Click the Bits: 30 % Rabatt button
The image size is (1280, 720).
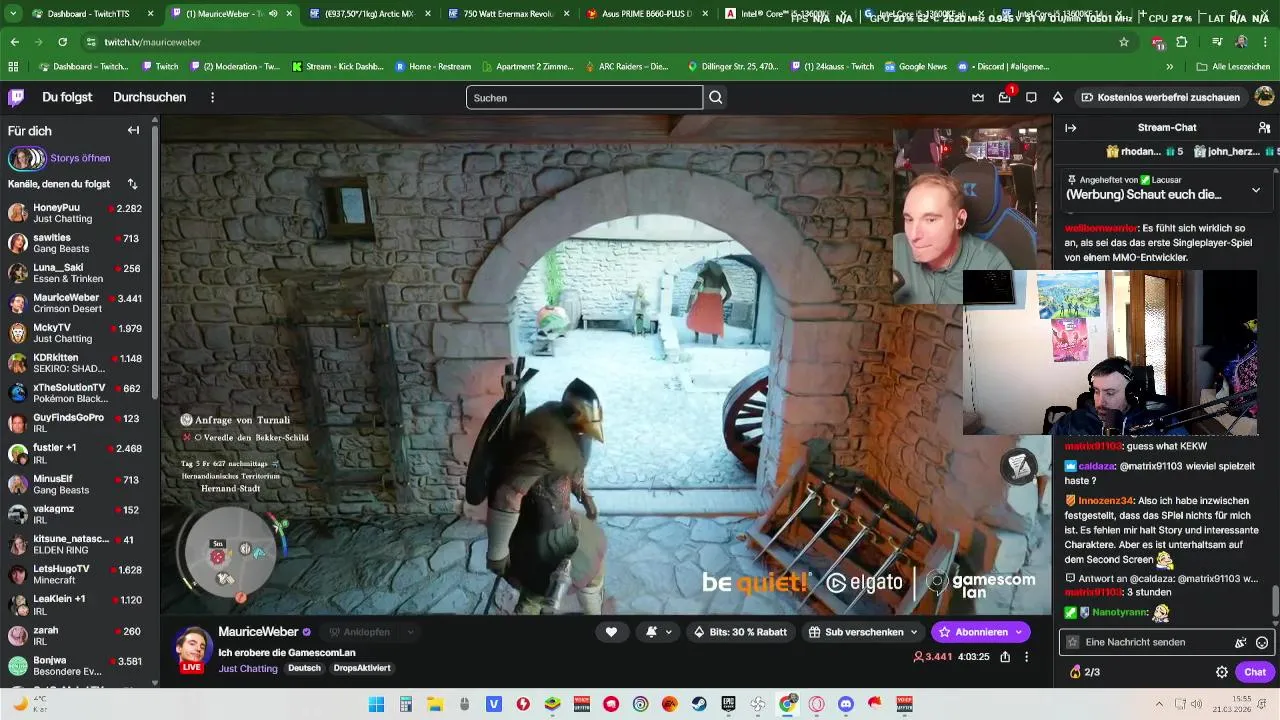741,632
